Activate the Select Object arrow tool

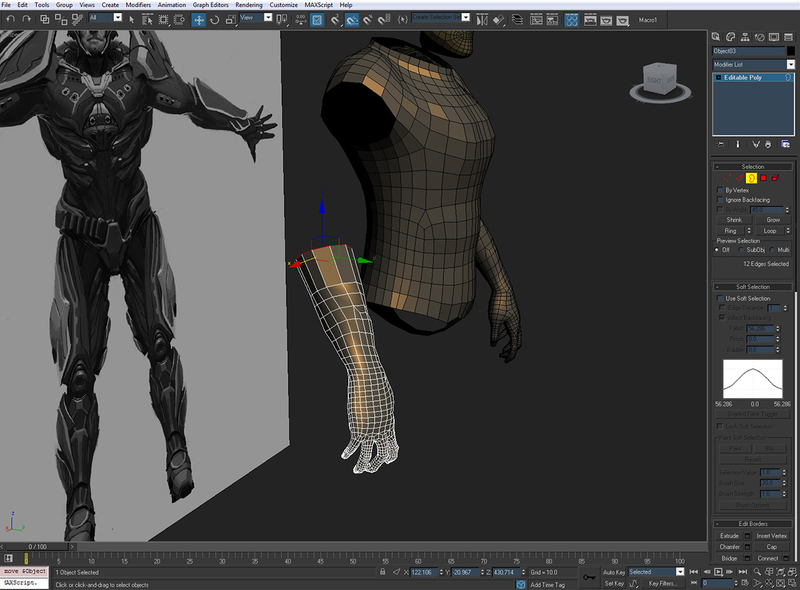tap(132, 20)
